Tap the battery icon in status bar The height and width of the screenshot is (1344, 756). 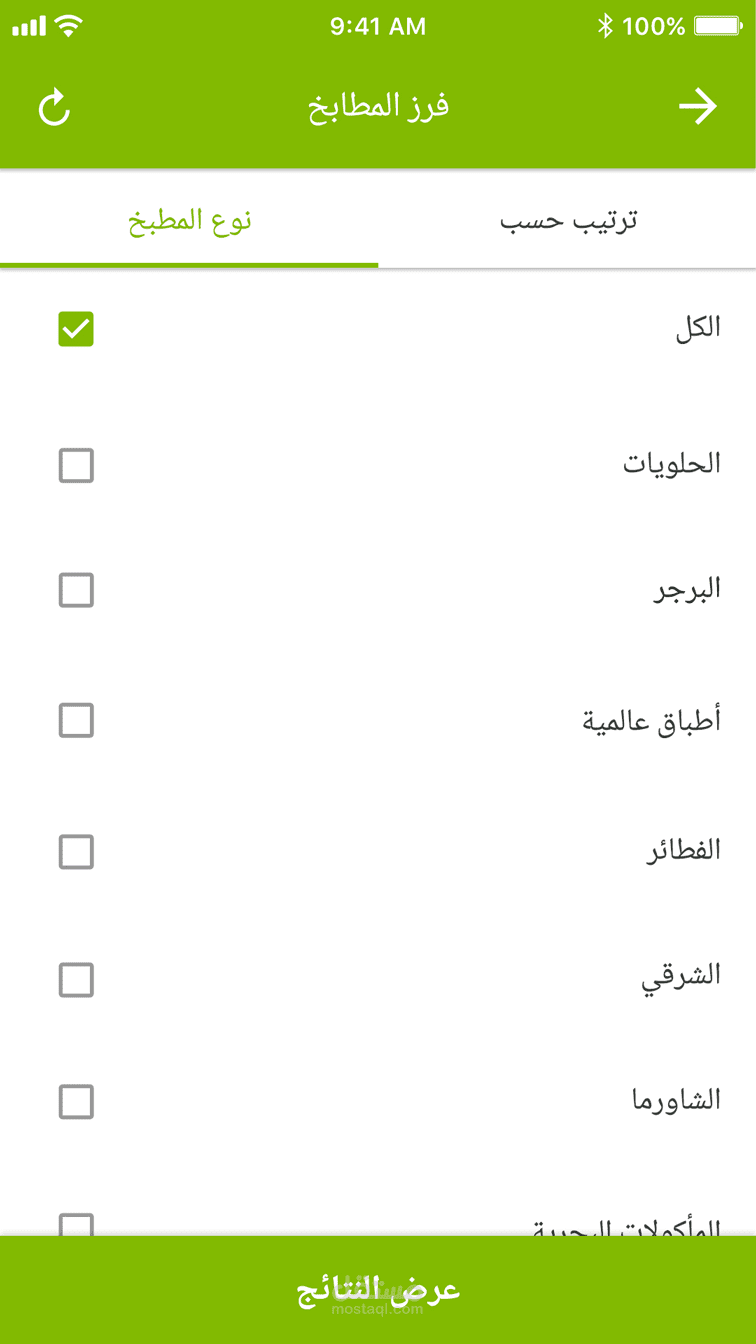(717, 26)
